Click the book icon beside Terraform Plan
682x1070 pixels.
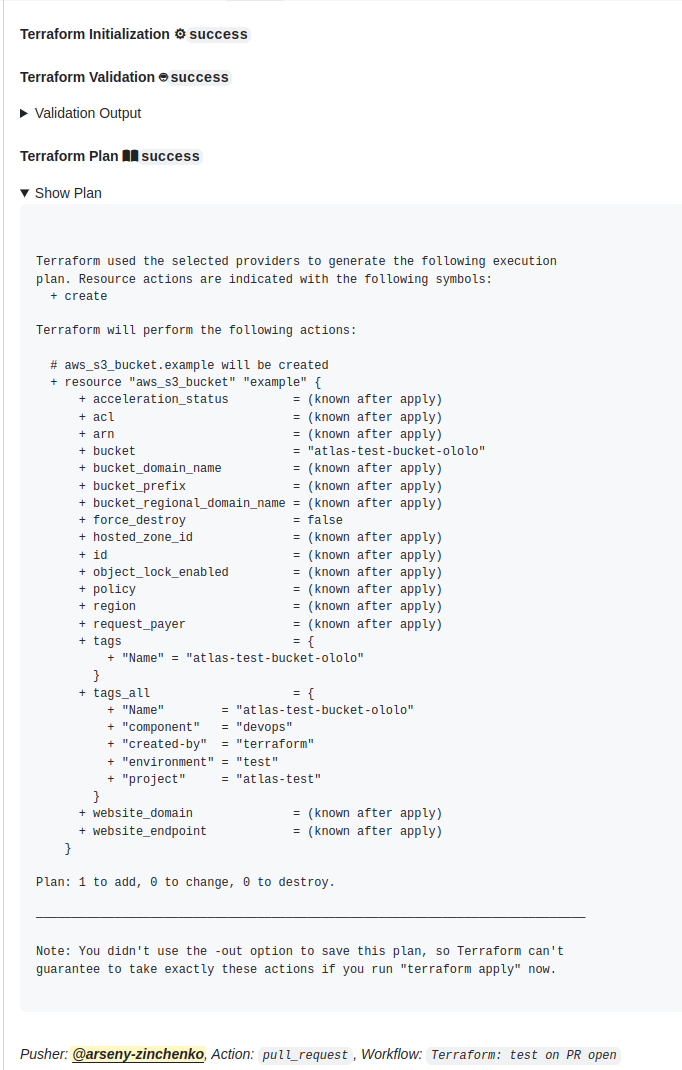pos(130,156)
